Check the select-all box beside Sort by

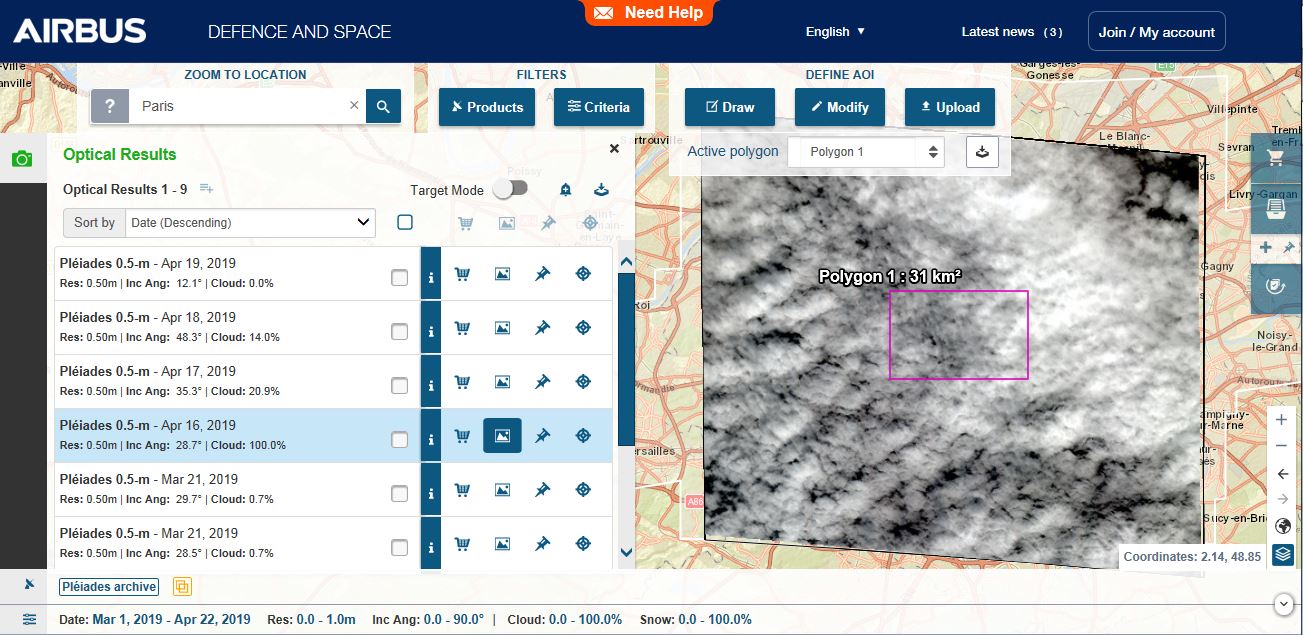coord(405,222)
